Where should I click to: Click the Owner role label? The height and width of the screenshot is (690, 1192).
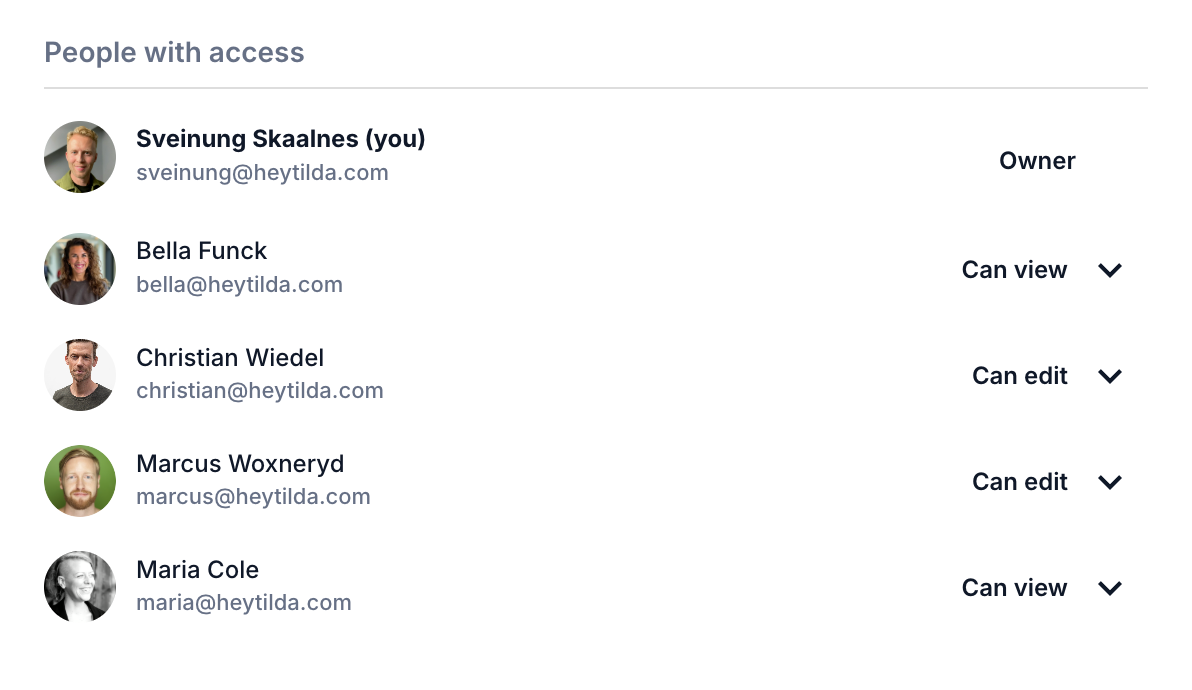pyautogui.click(x=1037, y=161)
